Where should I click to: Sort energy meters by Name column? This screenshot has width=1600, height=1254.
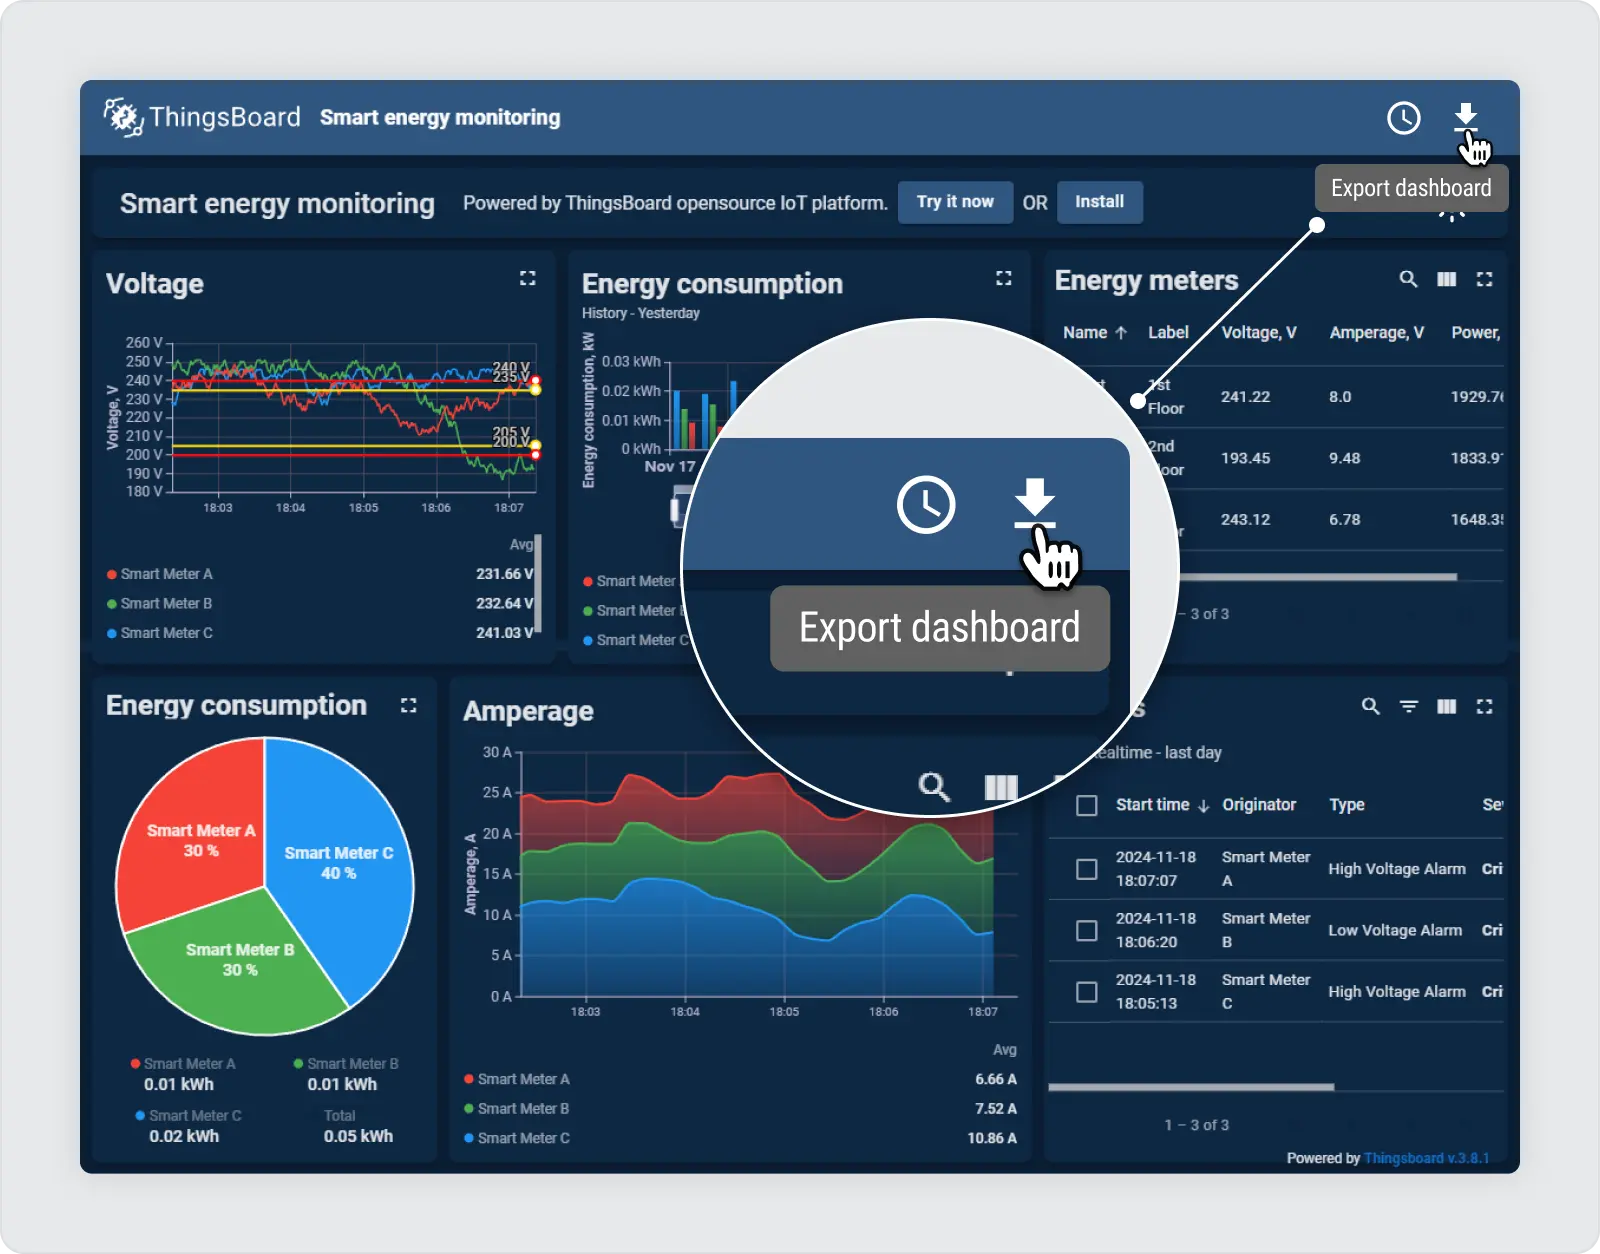point(1085,333)
